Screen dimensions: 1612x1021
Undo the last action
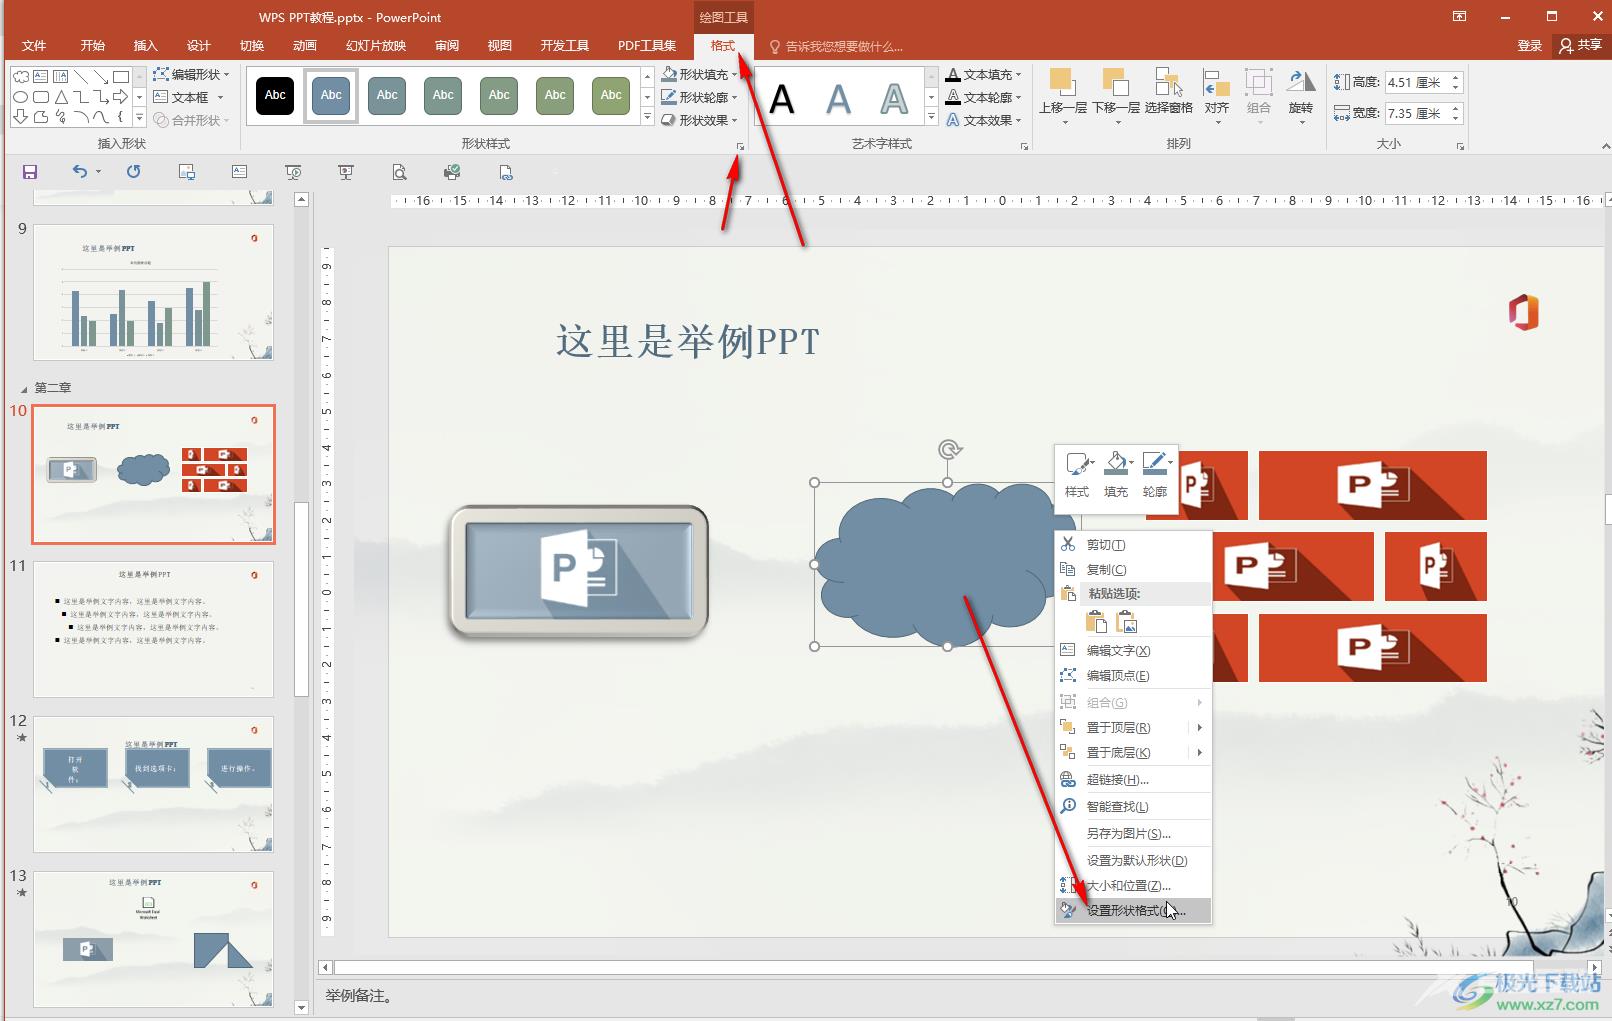tap(80, 172)
